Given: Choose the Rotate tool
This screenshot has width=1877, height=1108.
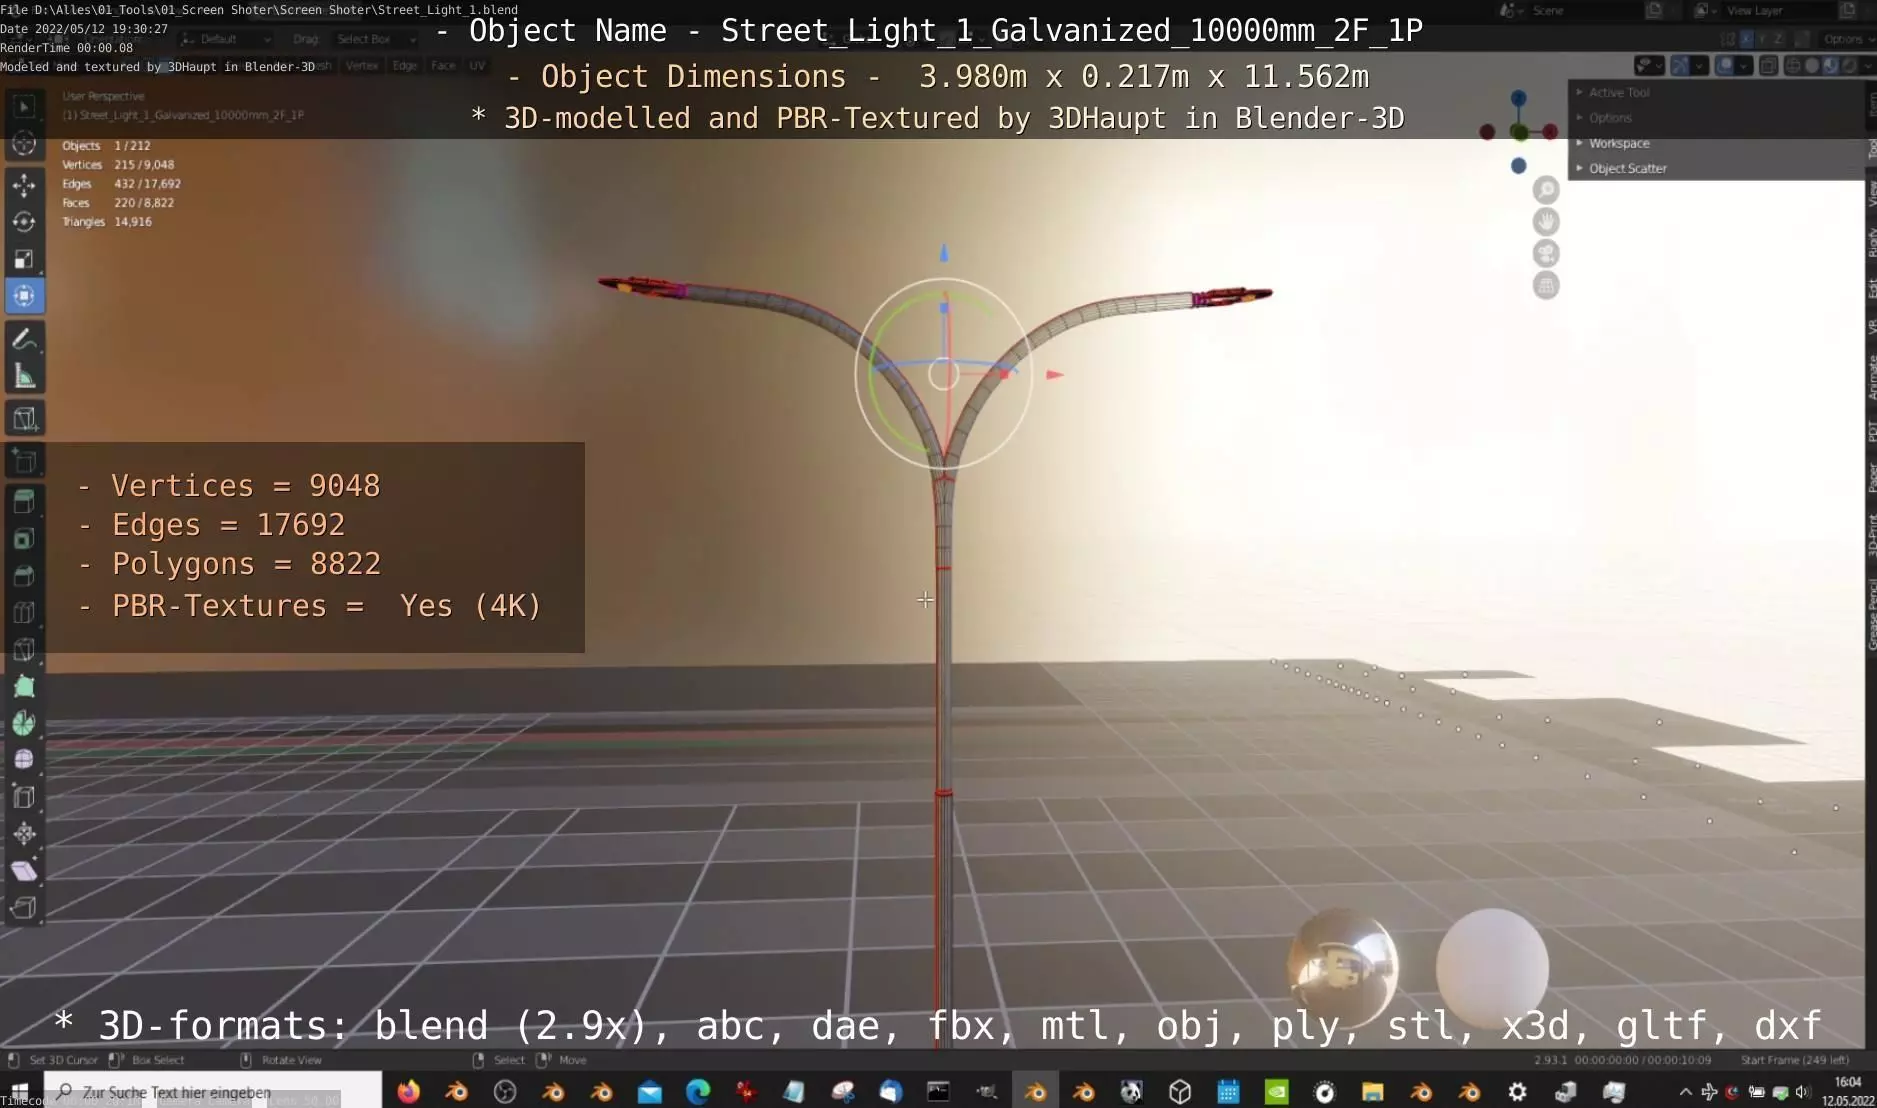Looking at the screenshot, I should coord(24,222).
